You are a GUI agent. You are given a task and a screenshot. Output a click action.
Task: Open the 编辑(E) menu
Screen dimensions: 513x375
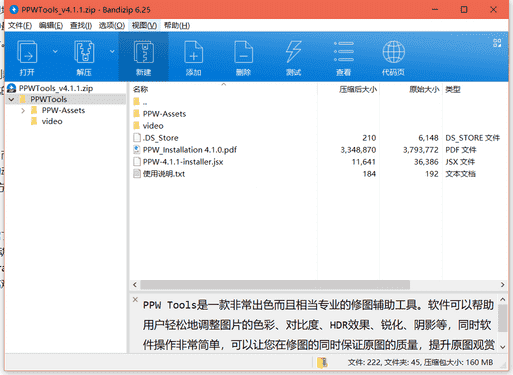[x=51, y=26]
